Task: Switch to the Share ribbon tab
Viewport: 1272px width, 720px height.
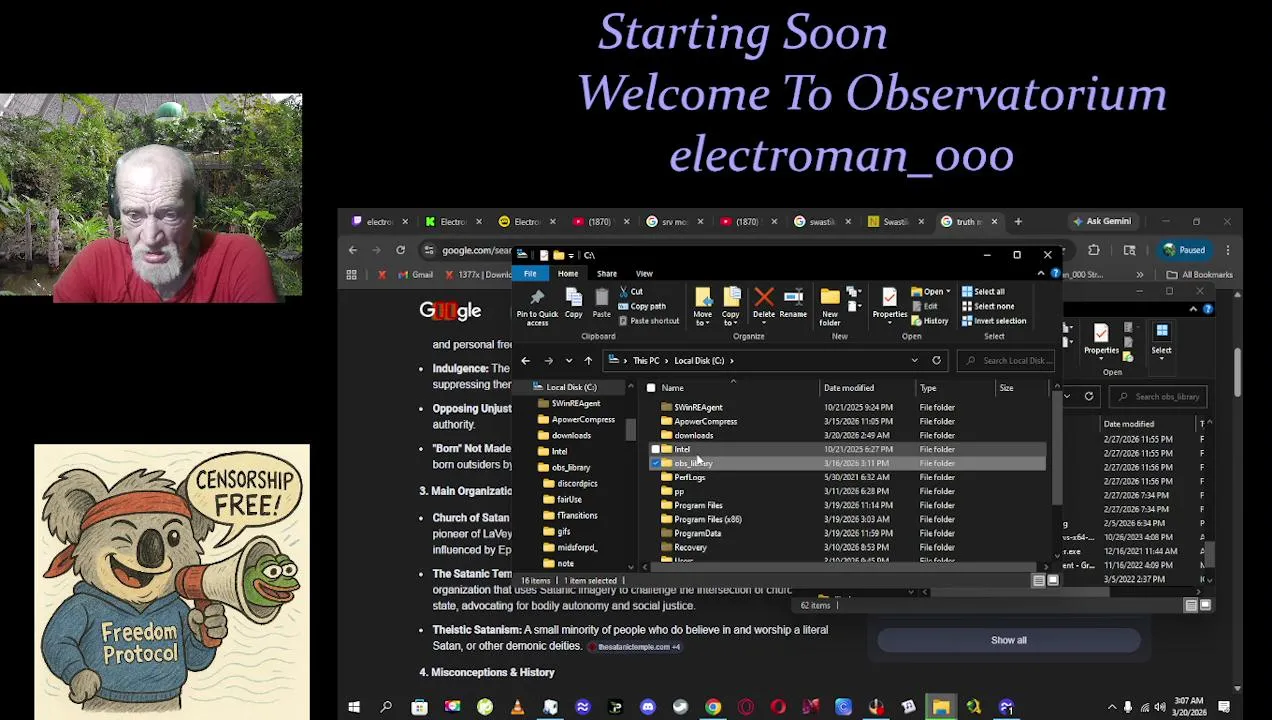Action: 607,274
